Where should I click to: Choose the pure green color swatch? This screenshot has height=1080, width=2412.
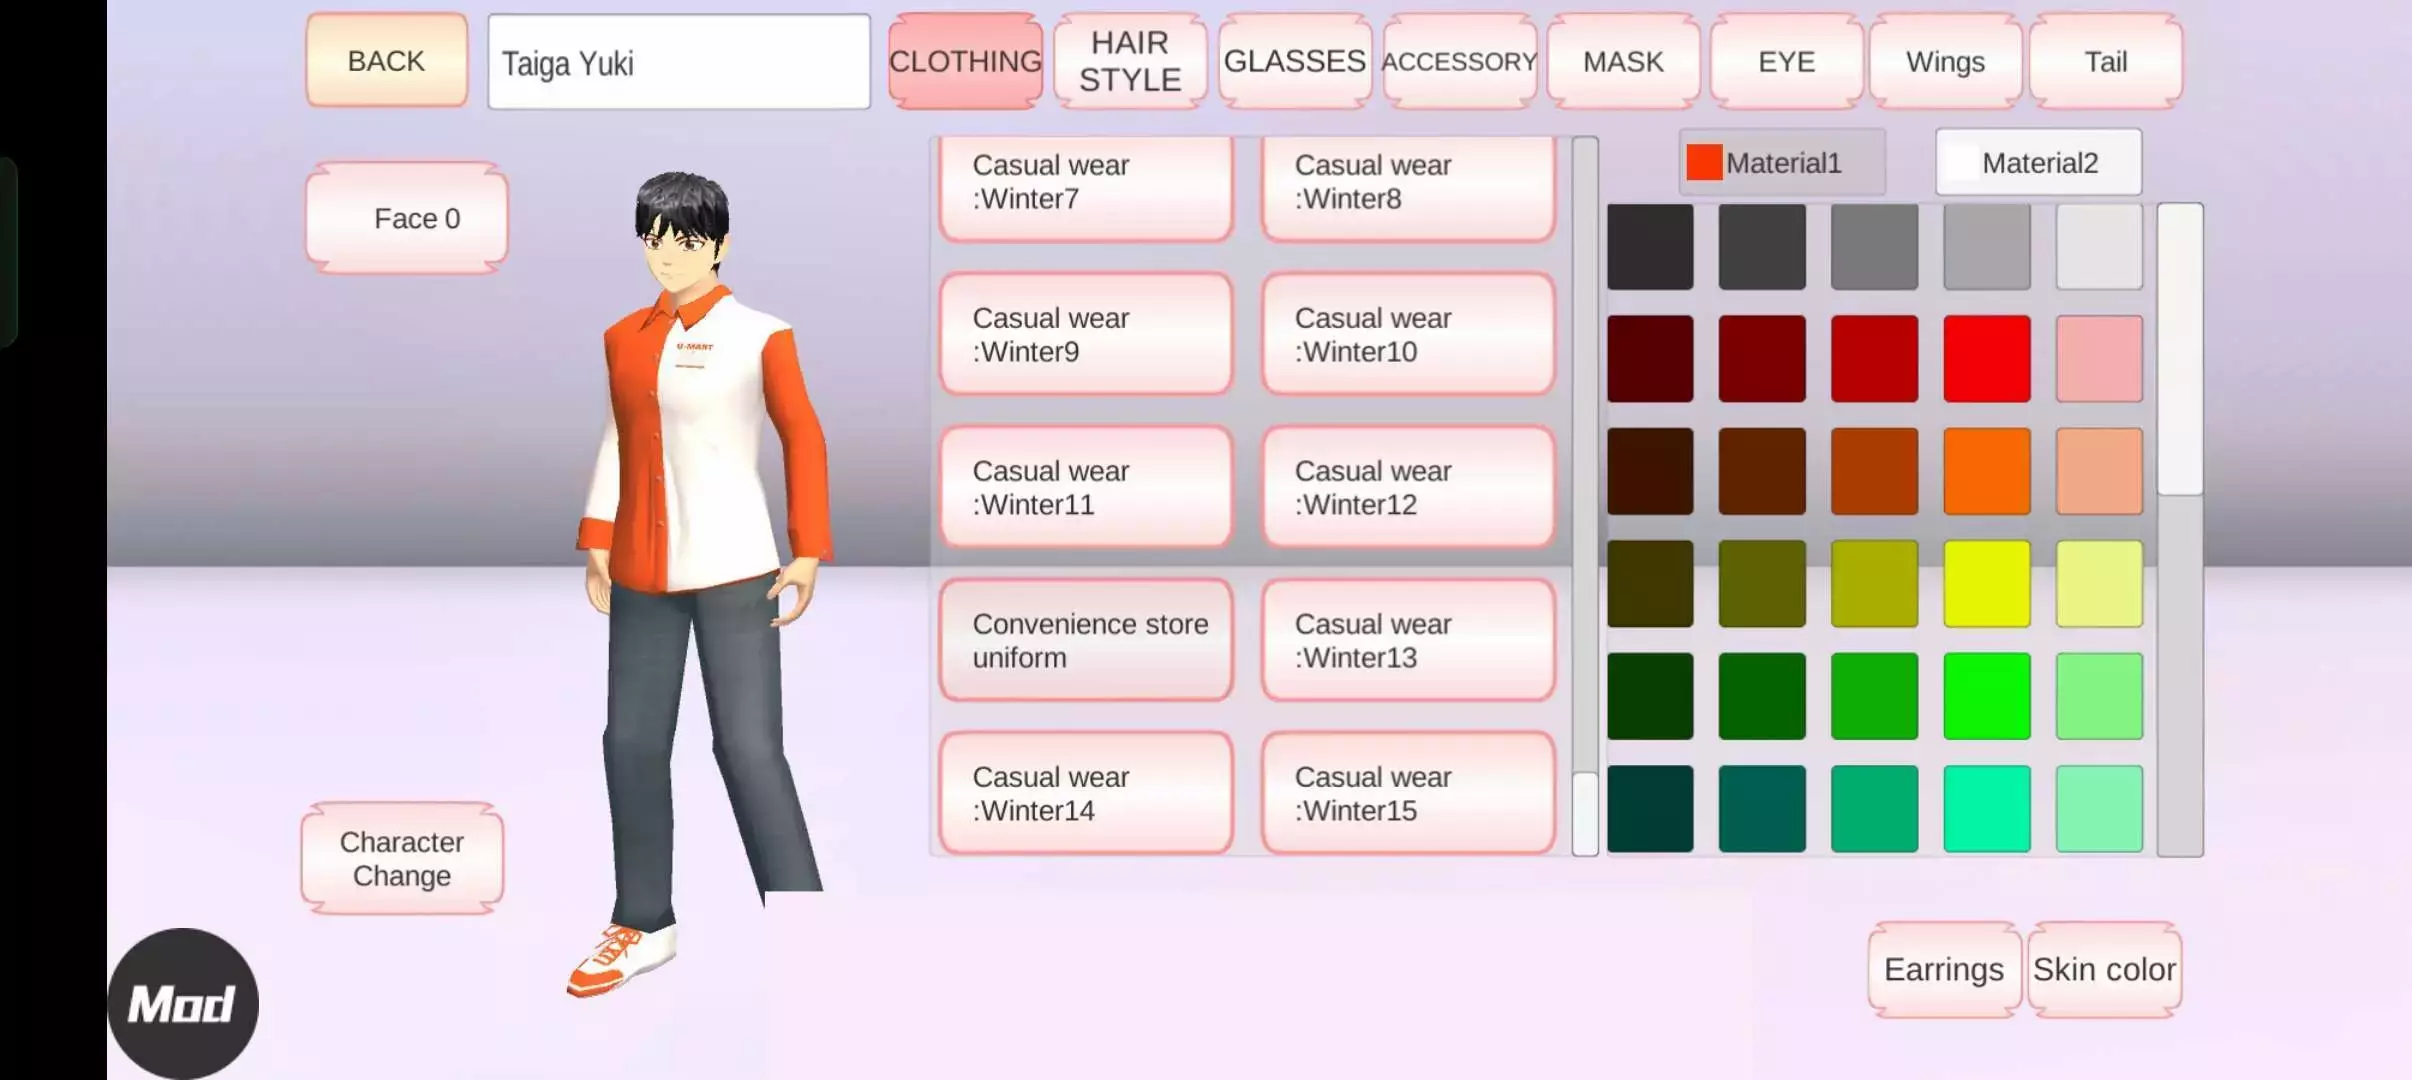click(x=1986, y=696)
